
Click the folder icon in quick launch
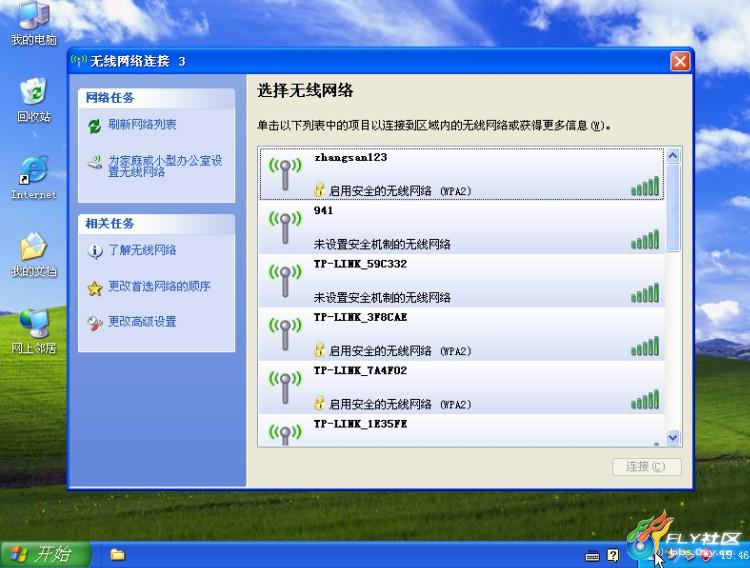point(118,555)
